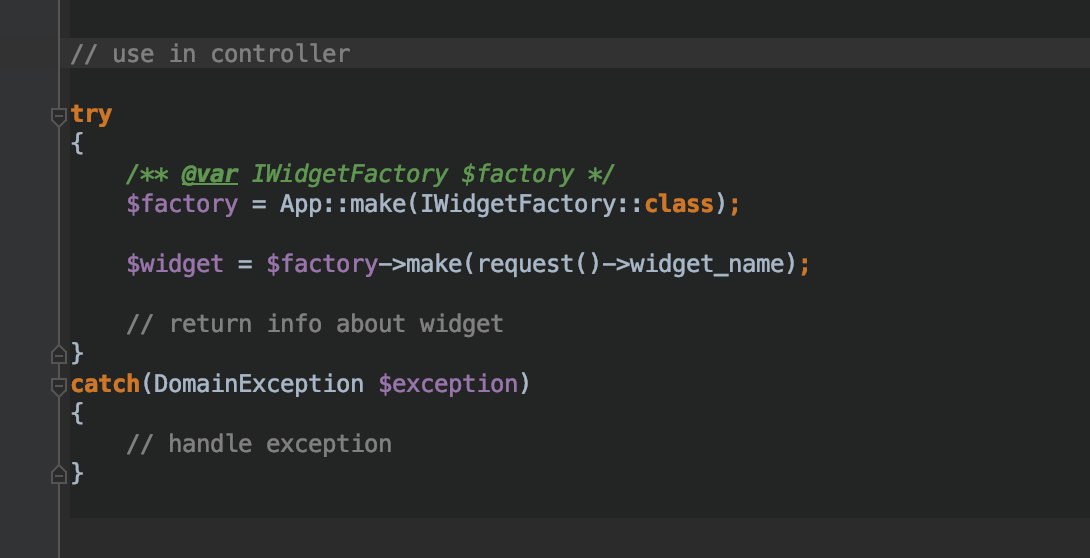Collapse the try block fold marker
Image resolution: width=1090 pixels, height=558 pixels.
[59, 117]
